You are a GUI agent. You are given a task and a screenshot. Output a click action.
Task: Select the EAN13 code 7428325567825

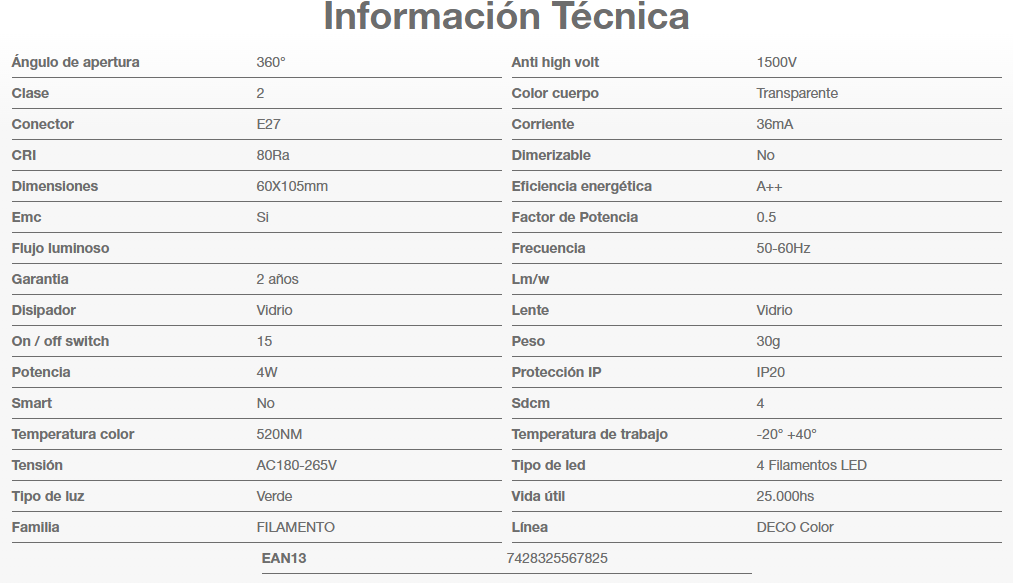557,558
